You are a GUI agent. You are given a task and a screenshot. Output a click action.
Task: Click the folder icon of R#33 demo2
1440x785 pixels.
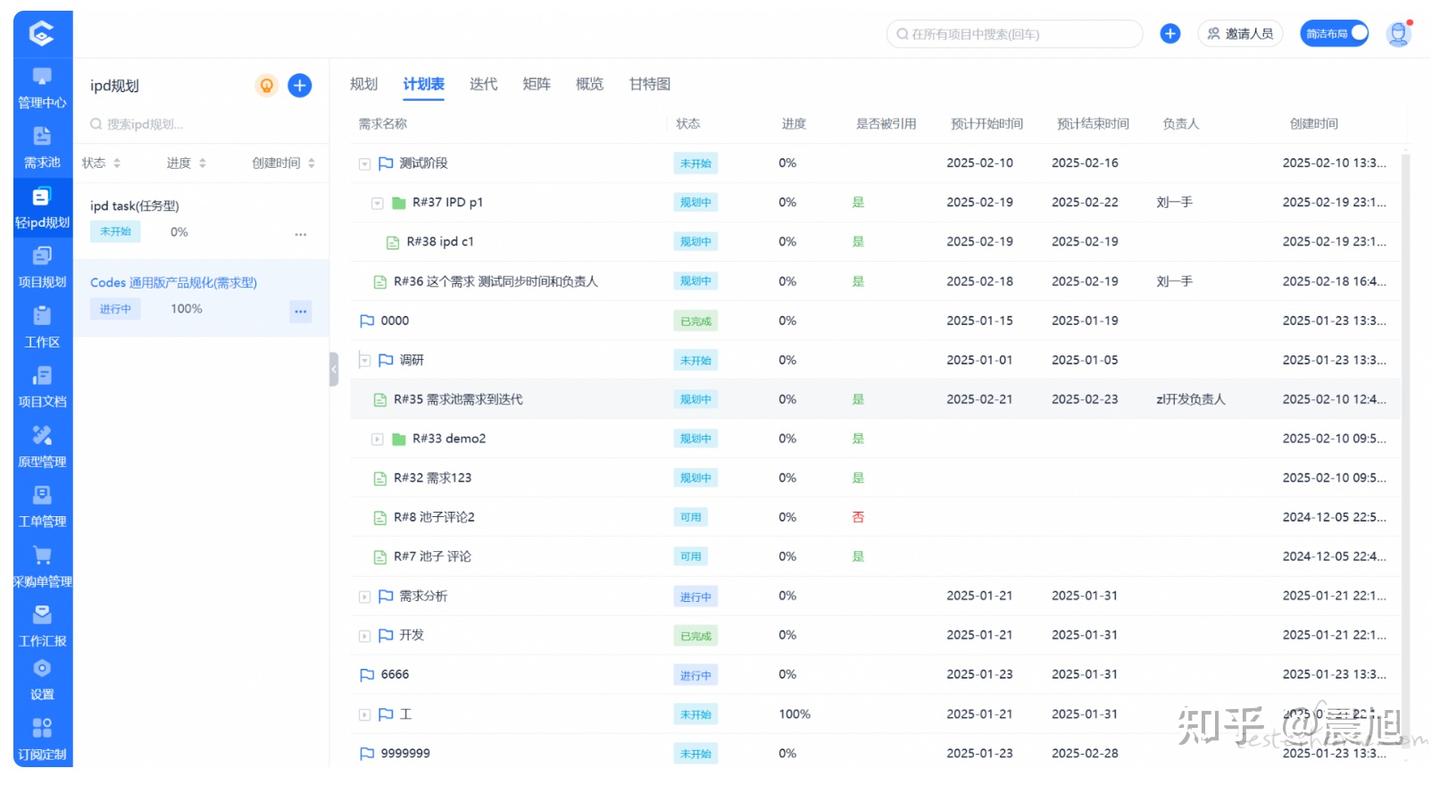pyautogui.click(x=399, y=439)
